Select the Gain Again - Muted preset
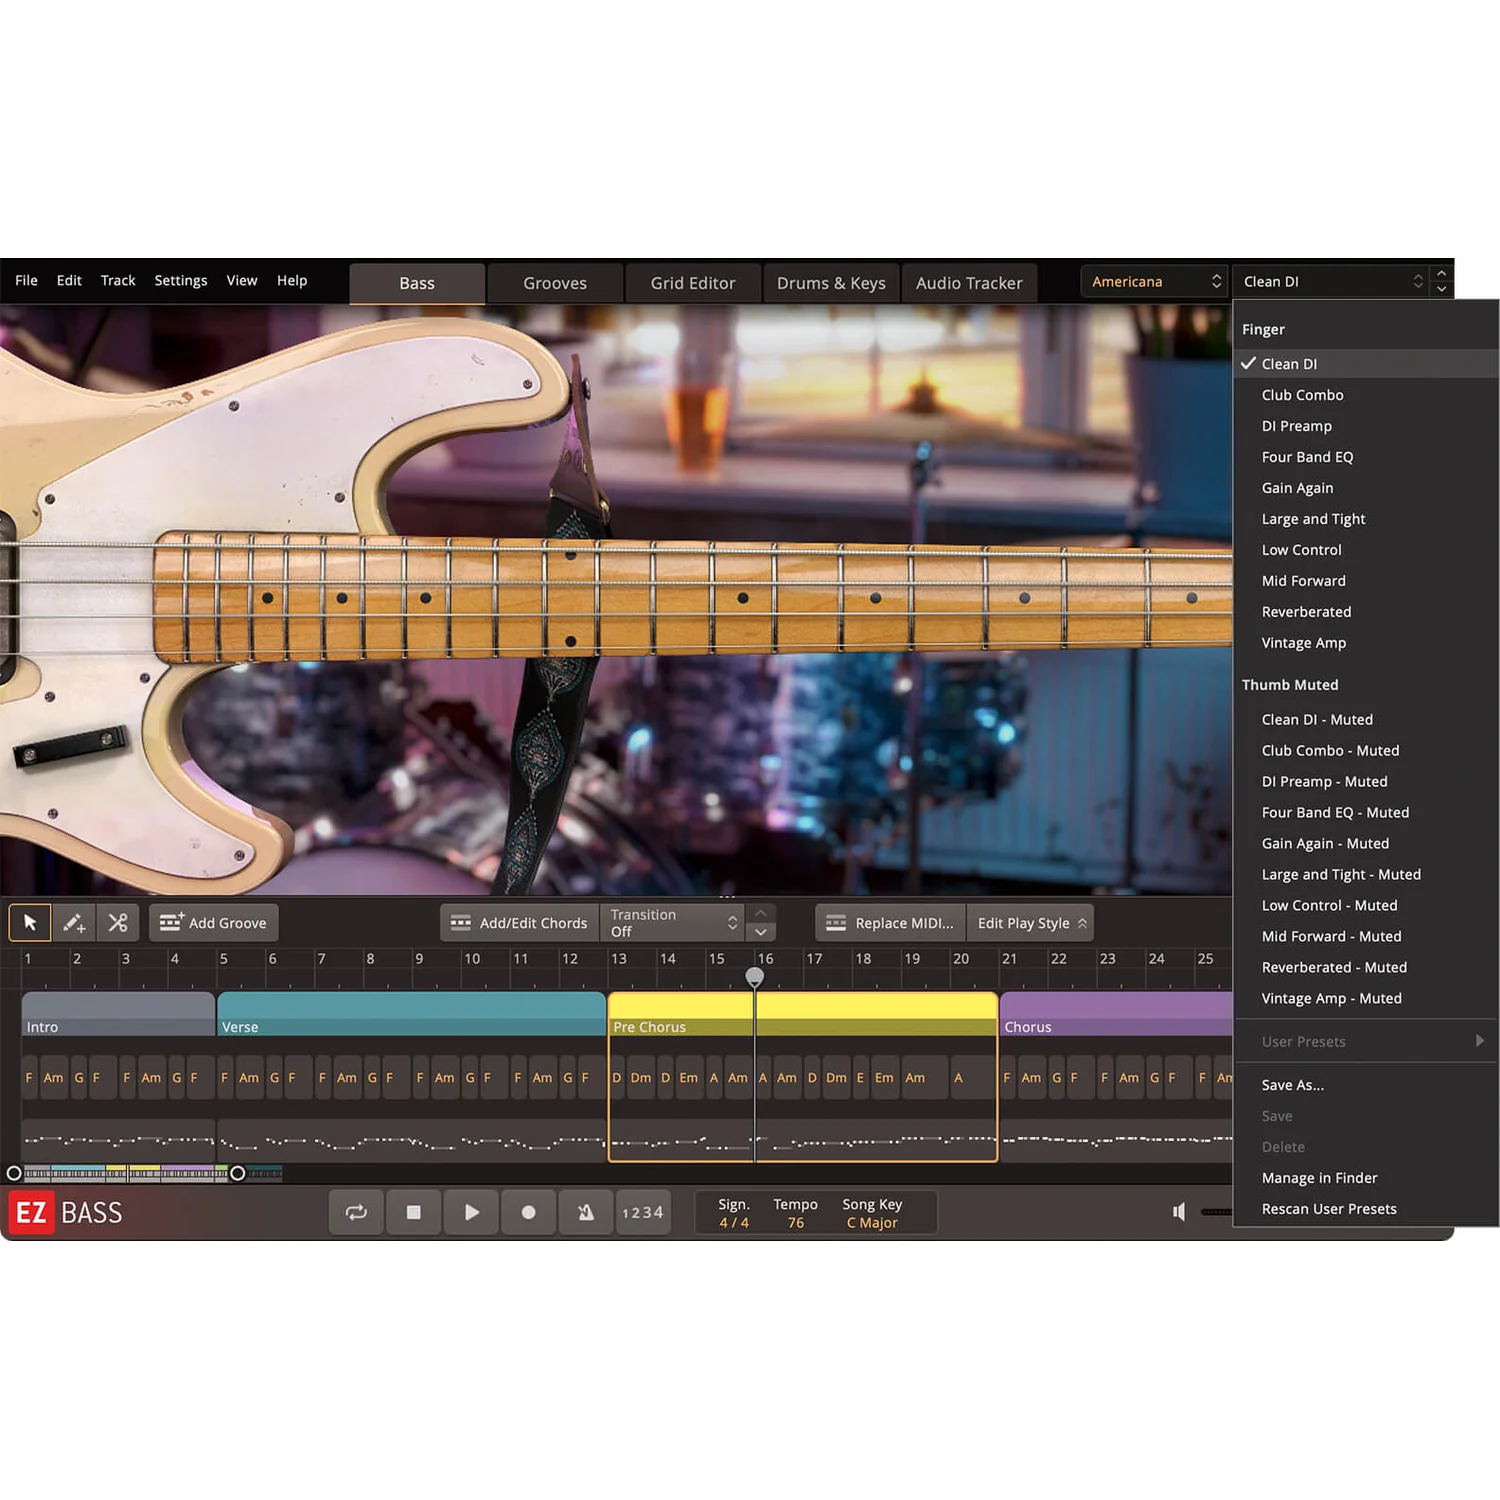This screenshot has width=1500, height=1500. pos(1366,844)
